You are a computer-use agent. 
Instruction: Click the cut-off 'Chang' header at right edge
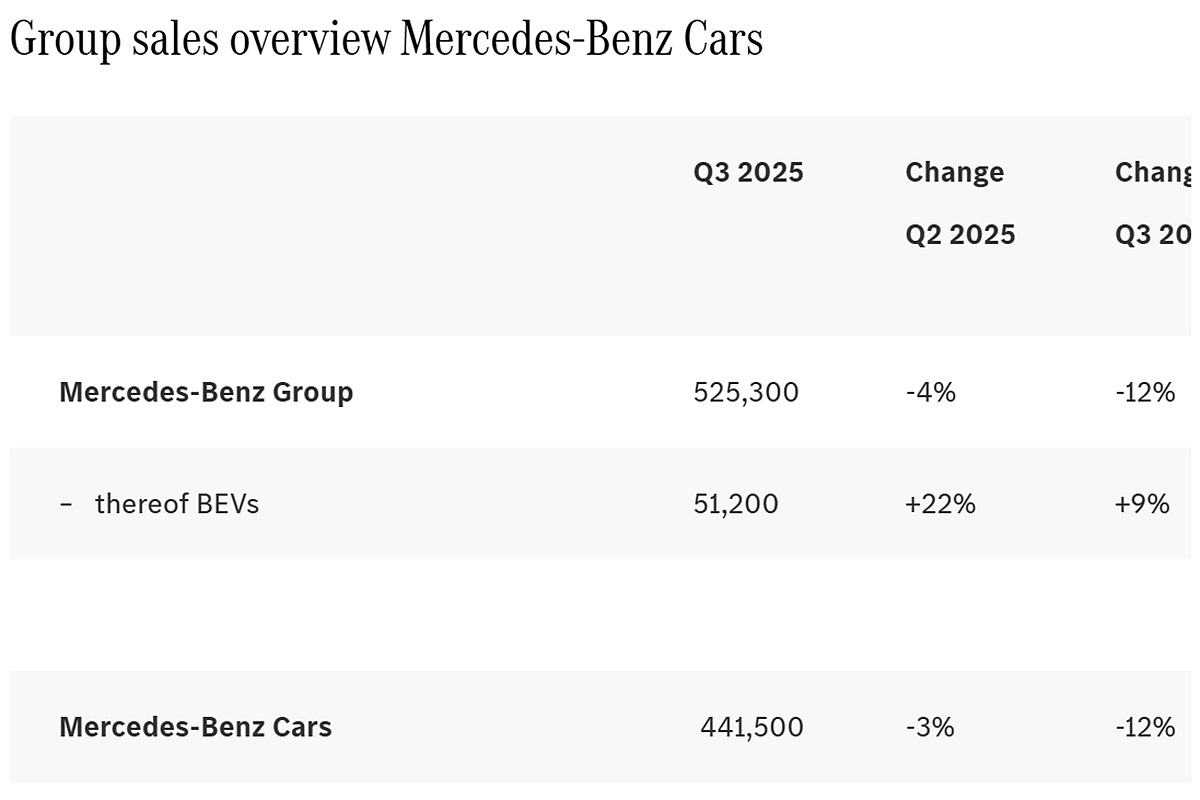(1154, 172)
